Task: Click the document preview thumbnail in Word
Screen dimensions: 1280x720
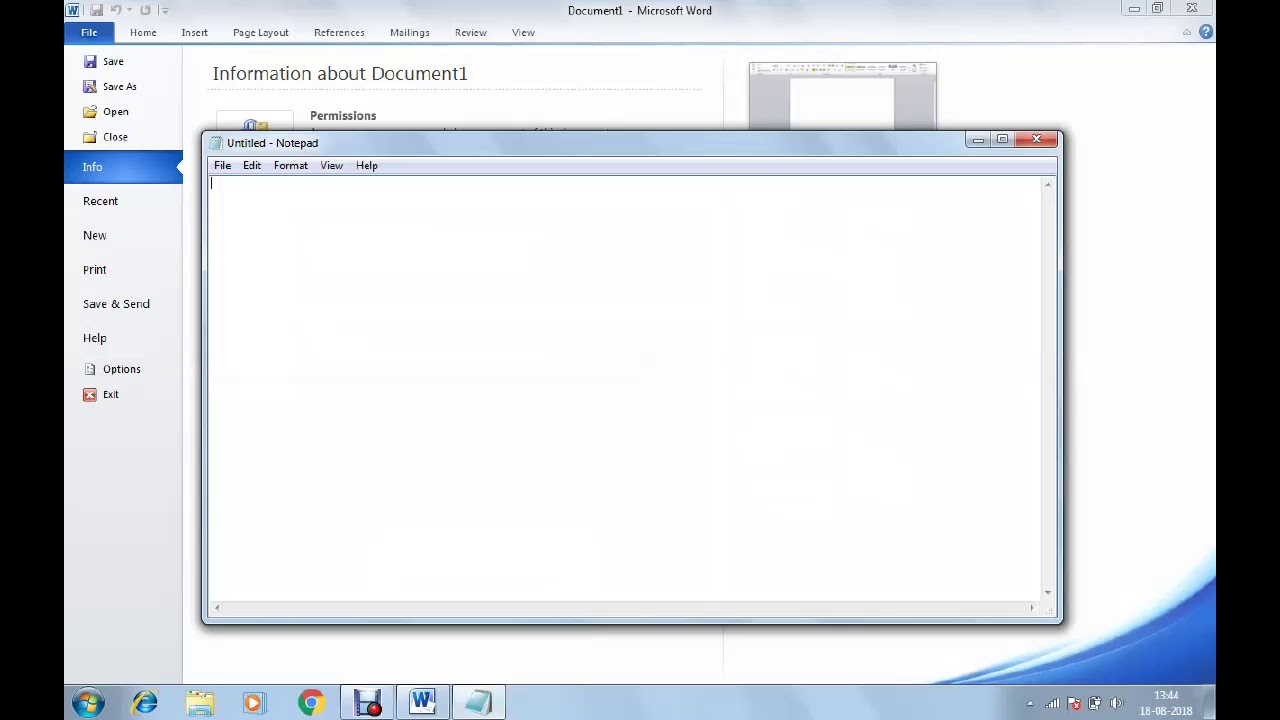Action: tap(842, 96)
